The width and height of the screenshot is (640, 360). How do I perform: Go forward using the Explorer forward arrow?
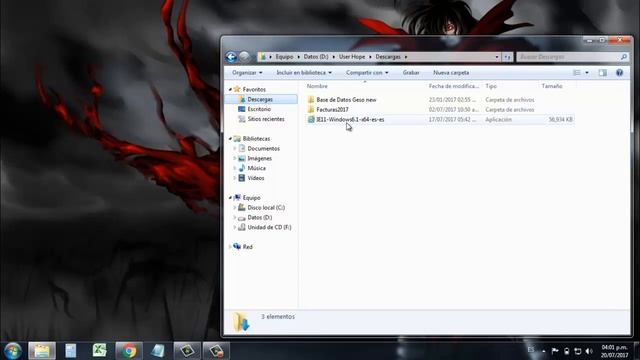(244, 57)
